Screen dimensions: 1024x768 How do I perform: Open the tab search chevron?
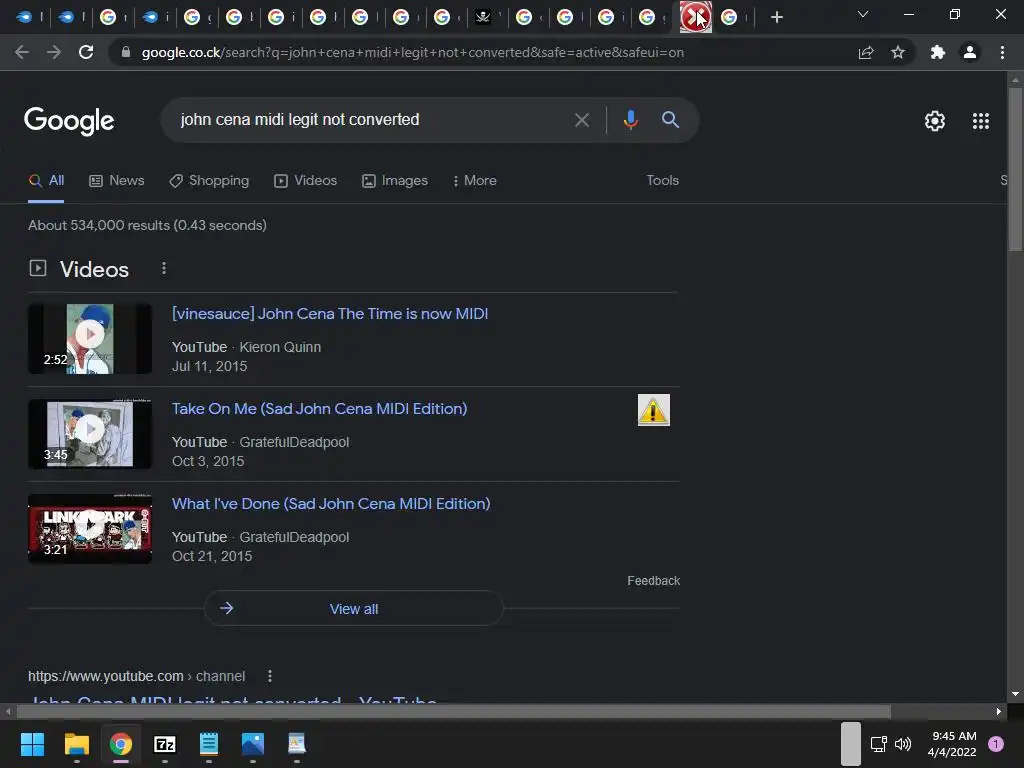pyautogui.click(x=863, y=14)
